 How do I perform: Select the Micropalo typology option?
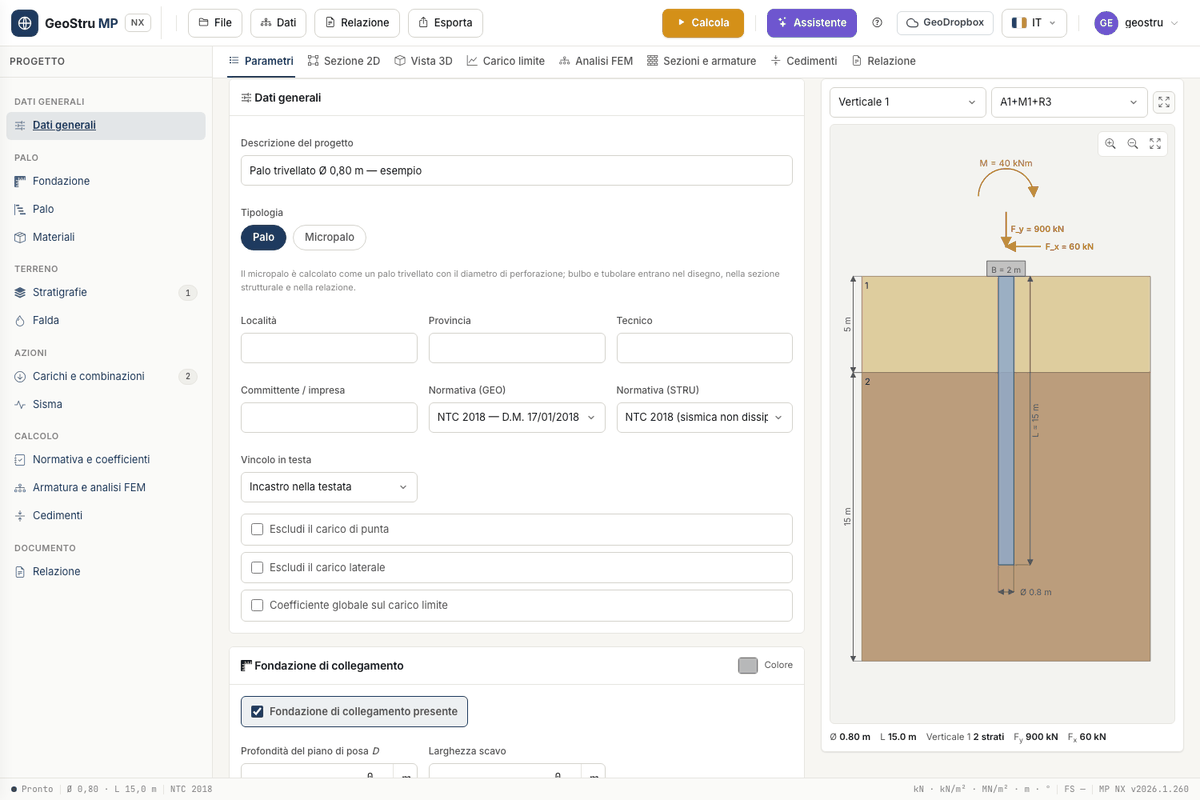pos(330,237)
